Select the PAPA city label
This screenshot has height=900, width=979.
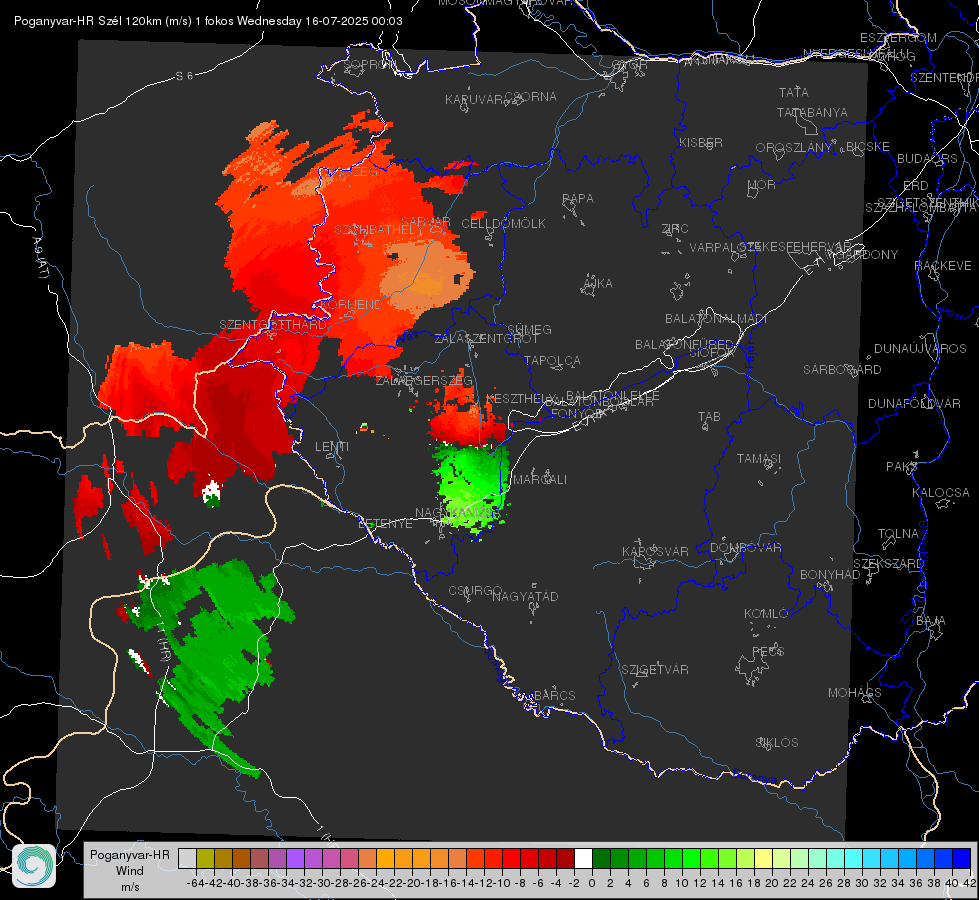(x=578, y=199)
